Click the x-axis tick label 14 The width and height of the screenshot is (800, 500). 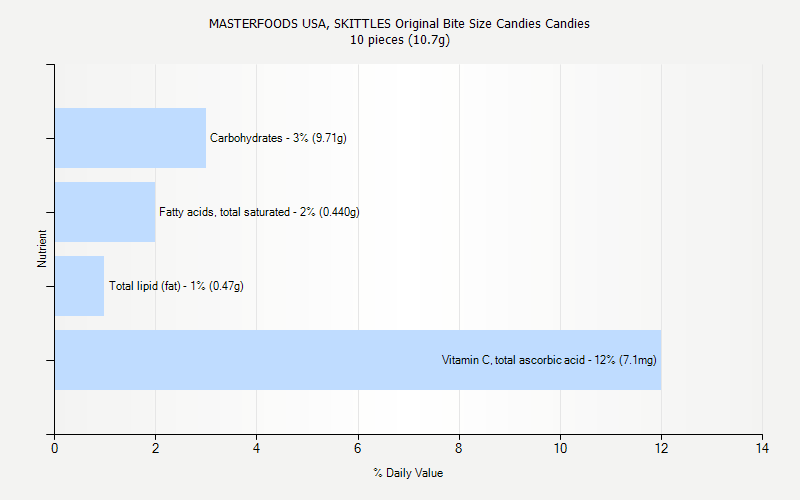(x=762, y=448)
